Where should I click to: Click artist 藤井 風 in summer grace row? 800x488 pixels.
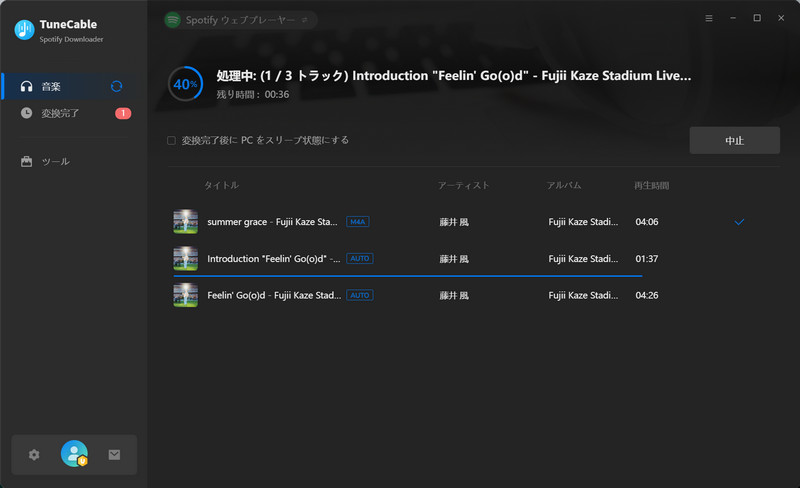(x=454, y=222)
